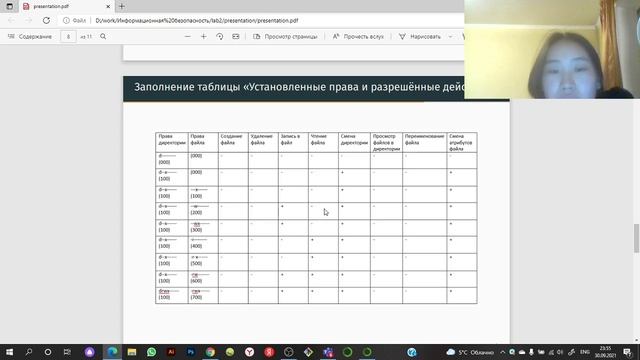Start Прочесть вслух read aloud
This screenshot has height=360, width=640.
tap(358, 37)
